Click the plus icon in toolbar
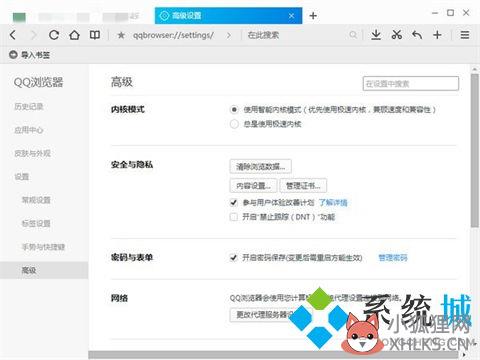Screen dimensions: 480x360 (x=437, y=35)
